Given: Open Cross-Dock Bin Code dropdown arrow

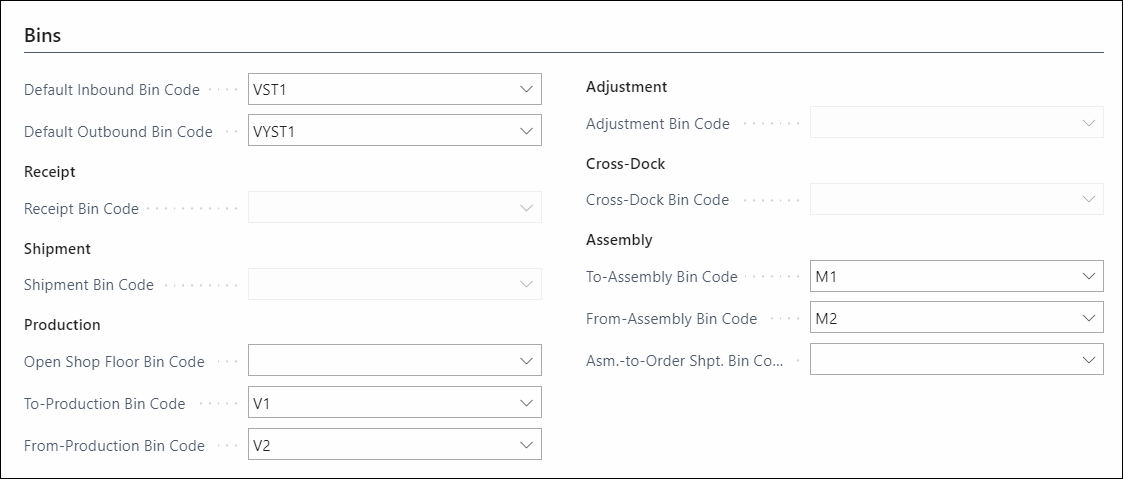Looking at the screenshot, I should tap(1089, 199).
